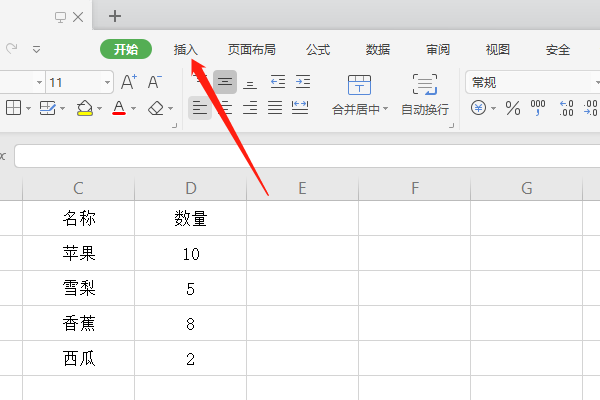Image resolution: width=600 pixels, height=400 pixels.
Task: Select the 西瓜 cell
Action: pos(78,358)
